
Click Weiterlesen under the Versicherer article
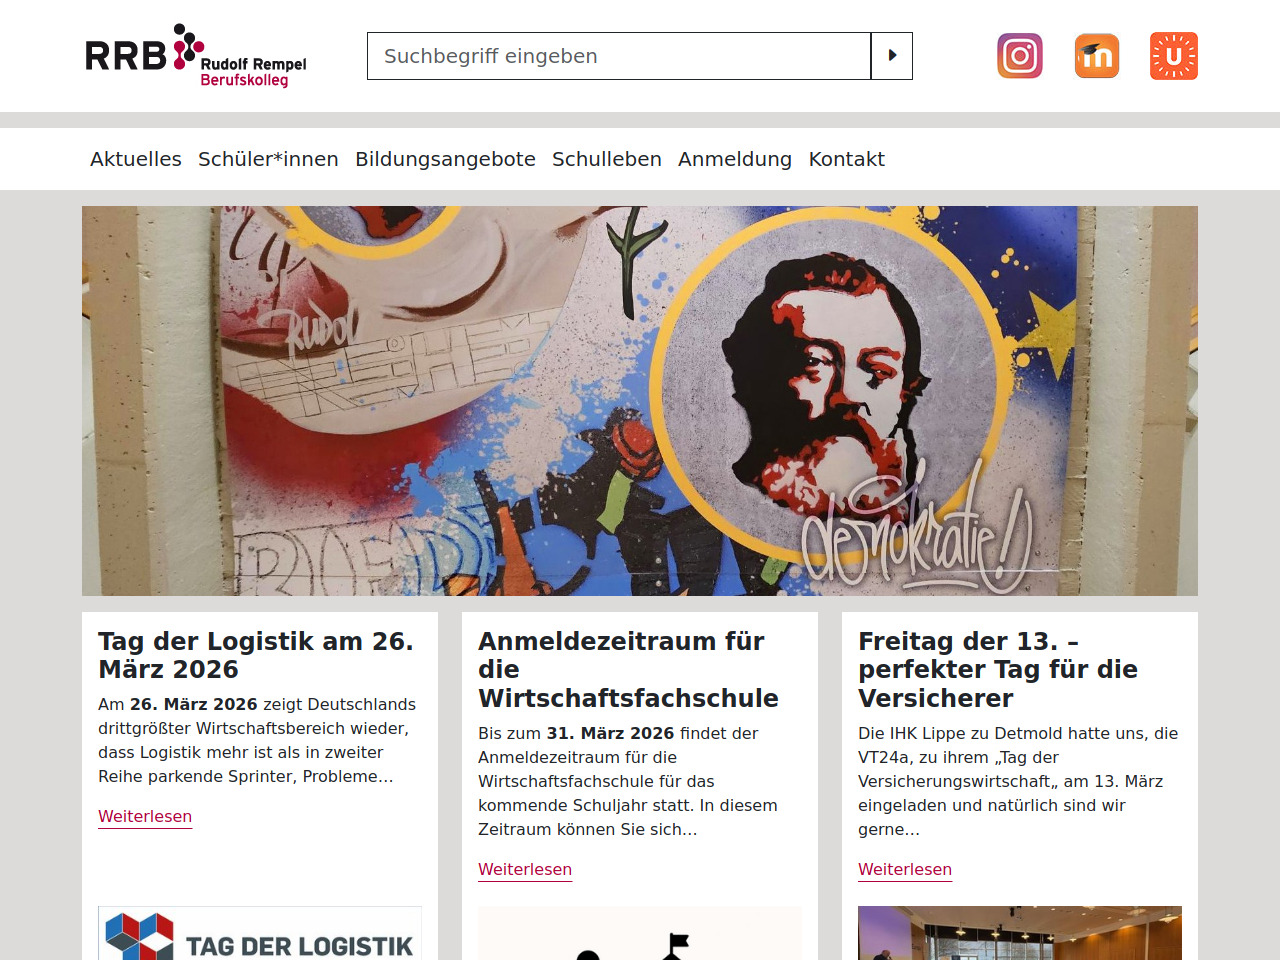(905, 869)
